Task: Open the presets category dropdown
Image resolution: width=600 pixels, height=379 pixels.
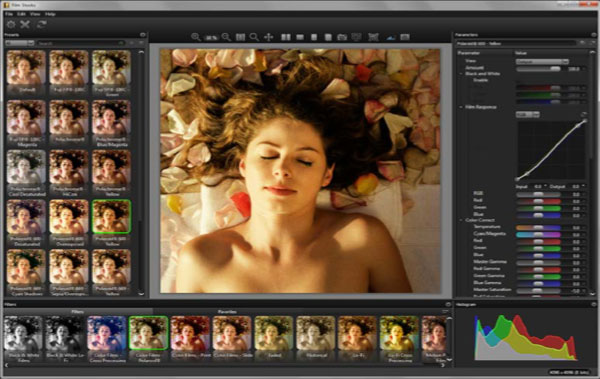Action: [20, 43]
